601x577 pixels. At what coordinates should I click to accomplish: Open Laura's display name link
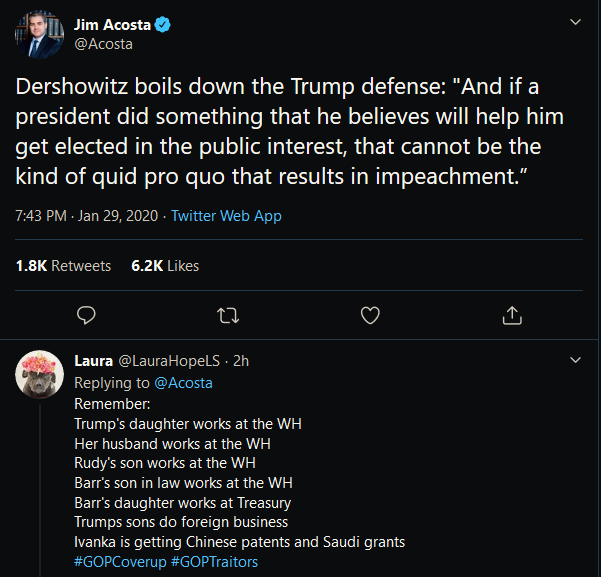[x=94, y=361]
